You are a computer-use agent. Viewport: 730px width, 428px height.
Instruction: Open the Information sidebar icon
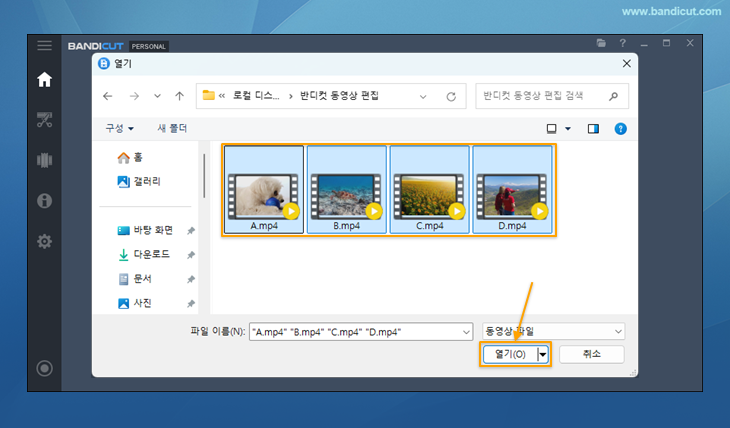tap(44, 201)
